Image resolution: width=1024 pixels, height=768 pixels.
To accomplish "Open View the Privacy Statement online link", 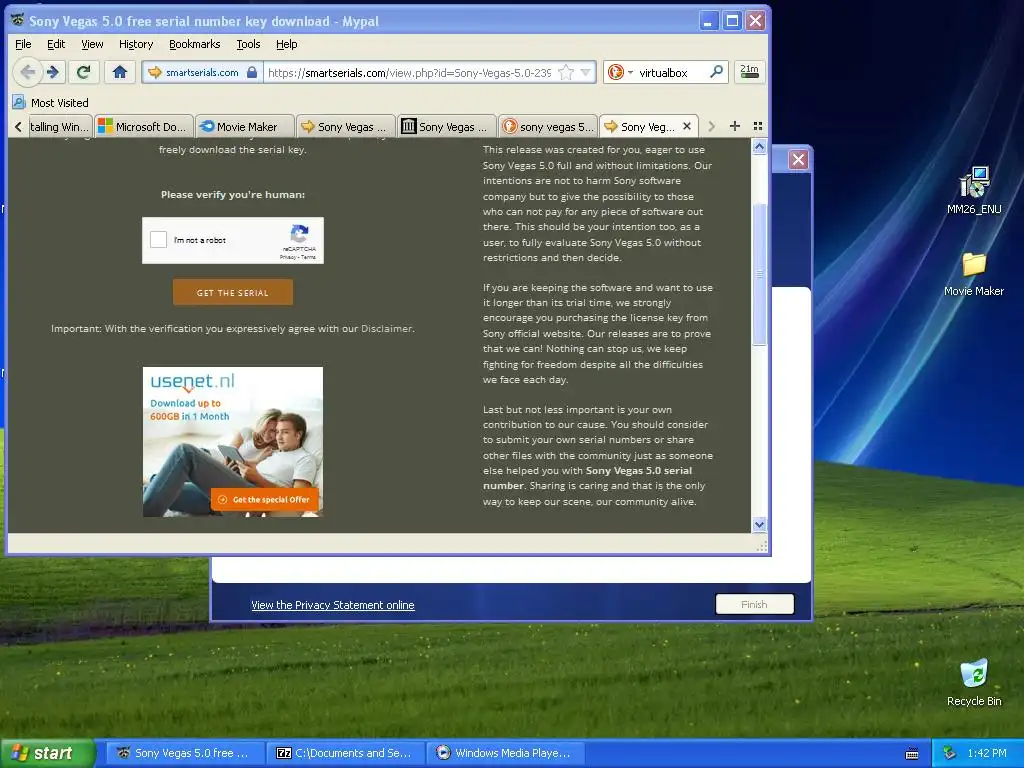I will 333,605.
